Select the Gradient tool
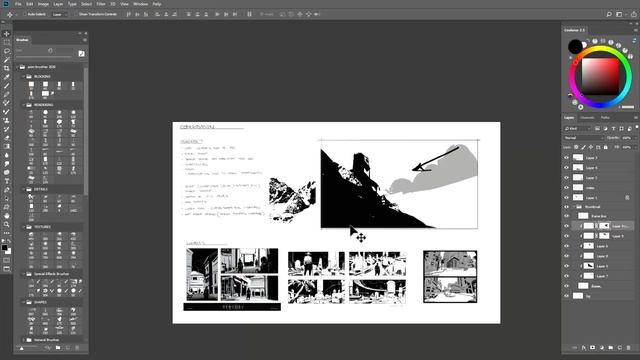 [x=7, y=146]
